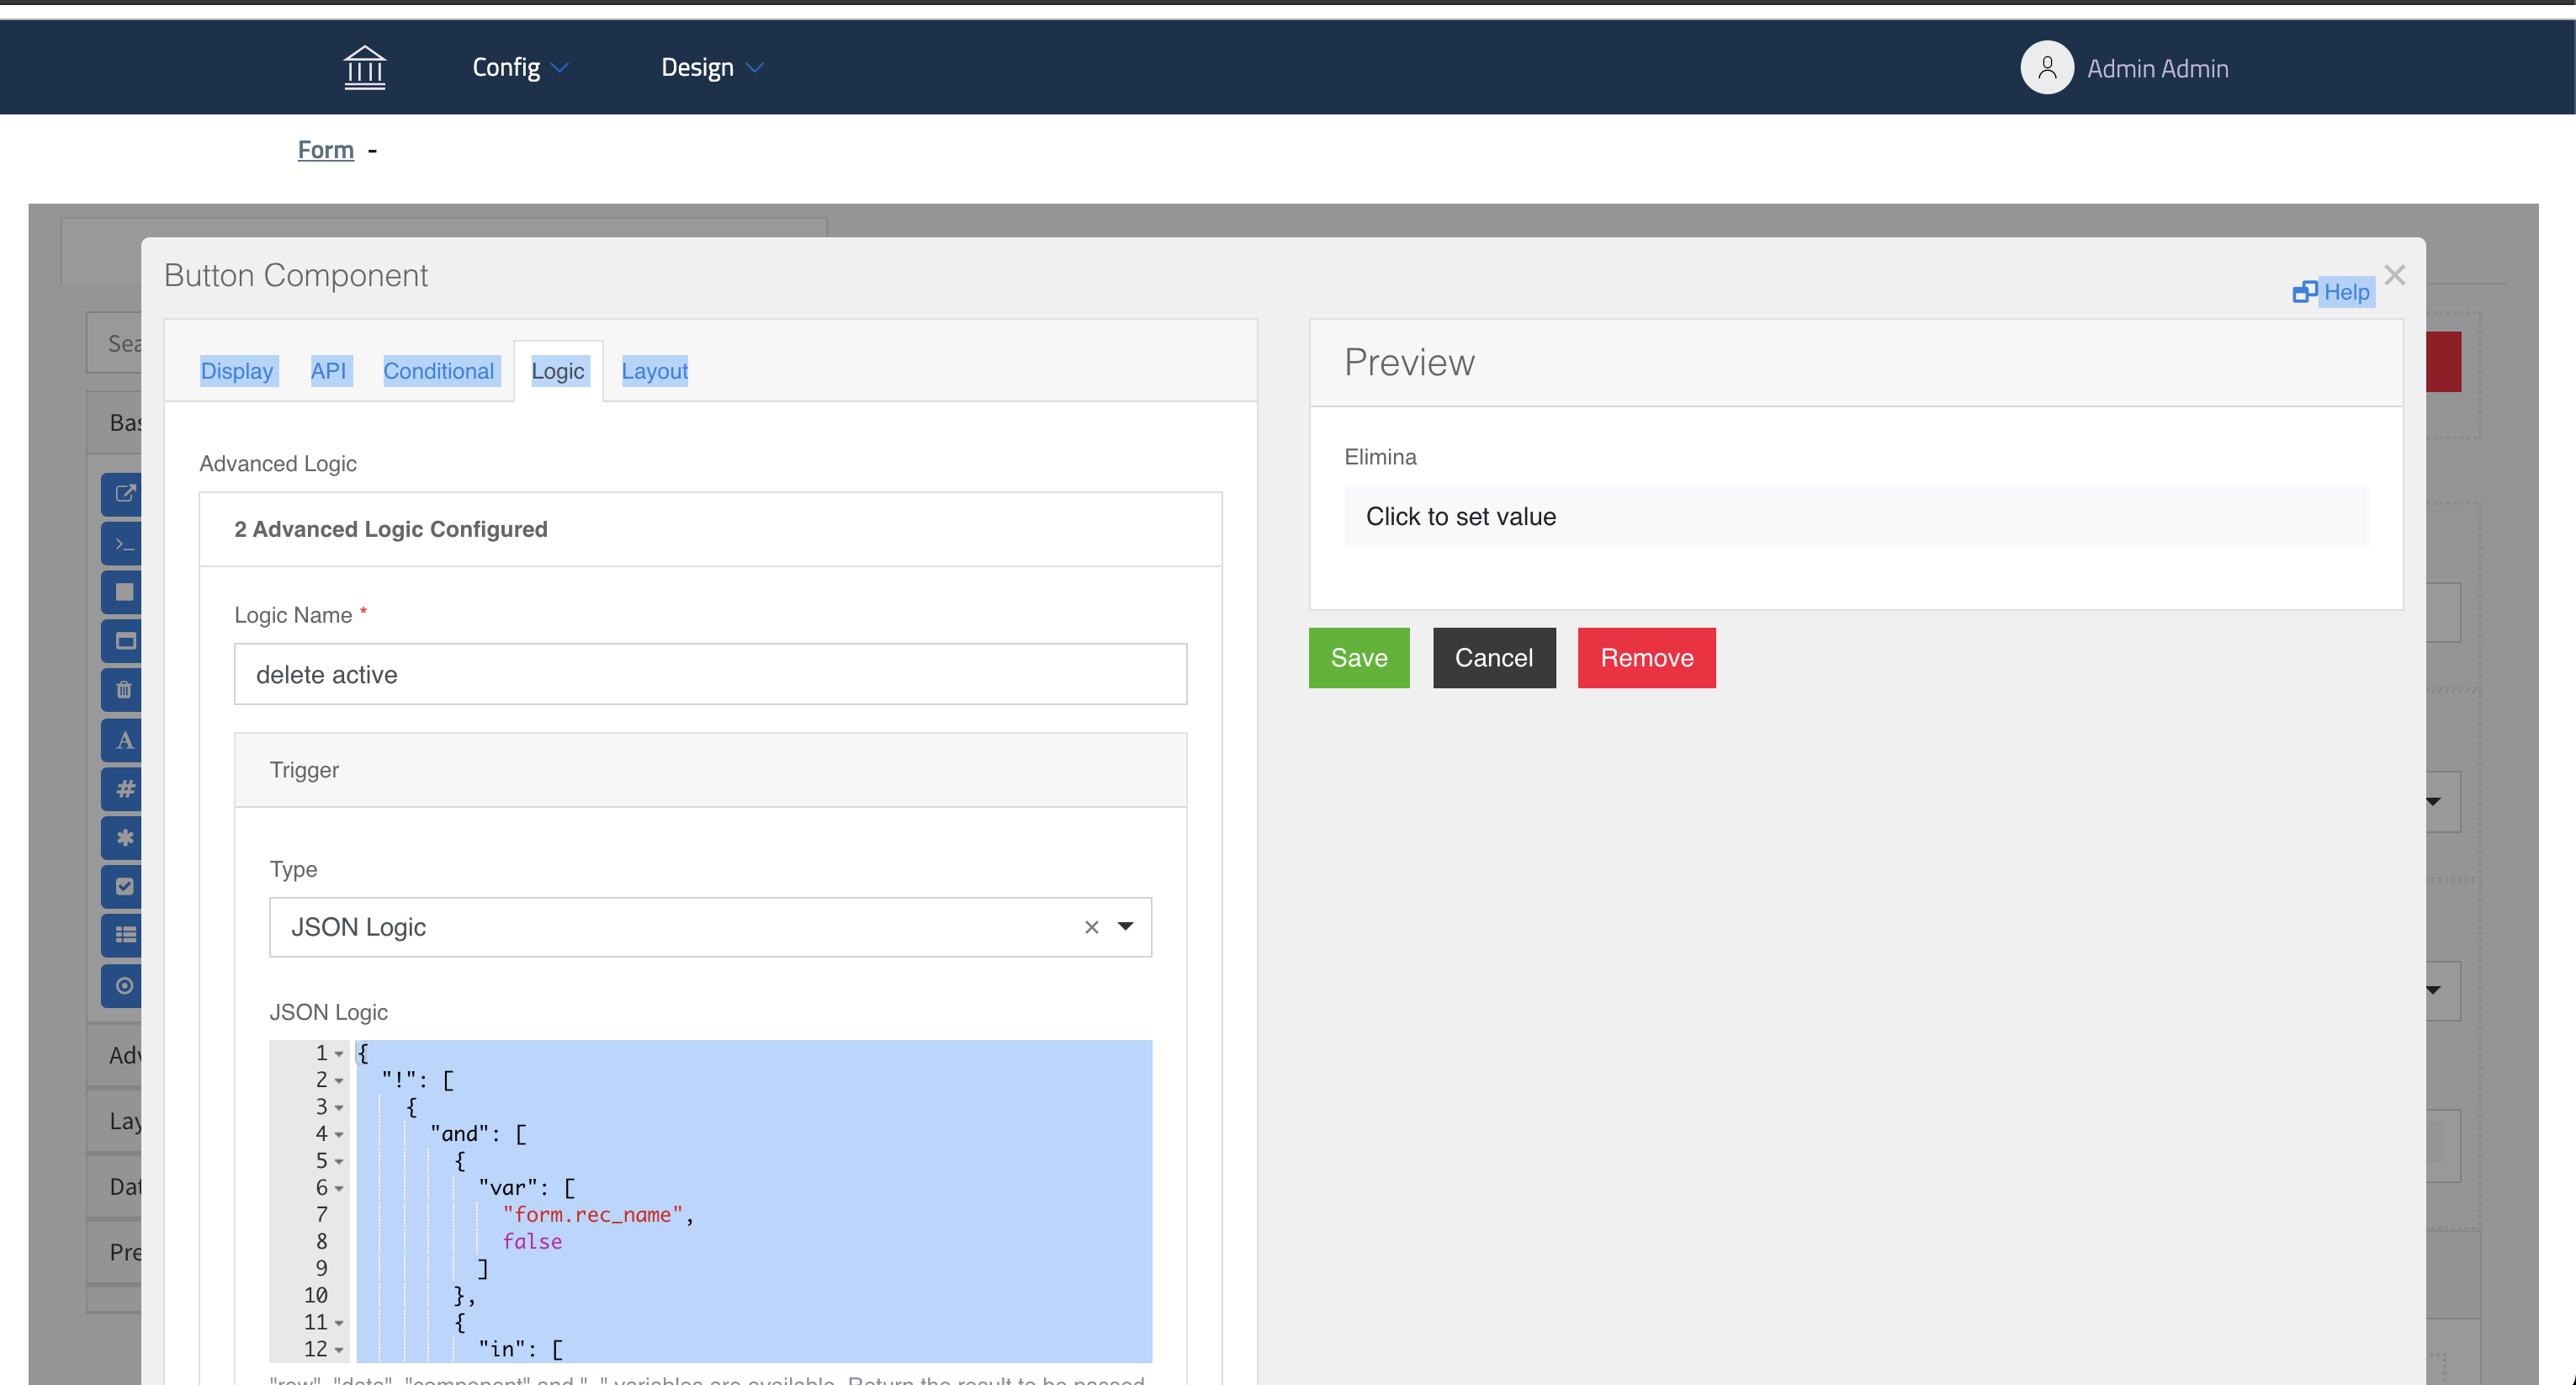Clear the JSON Logic type selection

[1091, 928]
